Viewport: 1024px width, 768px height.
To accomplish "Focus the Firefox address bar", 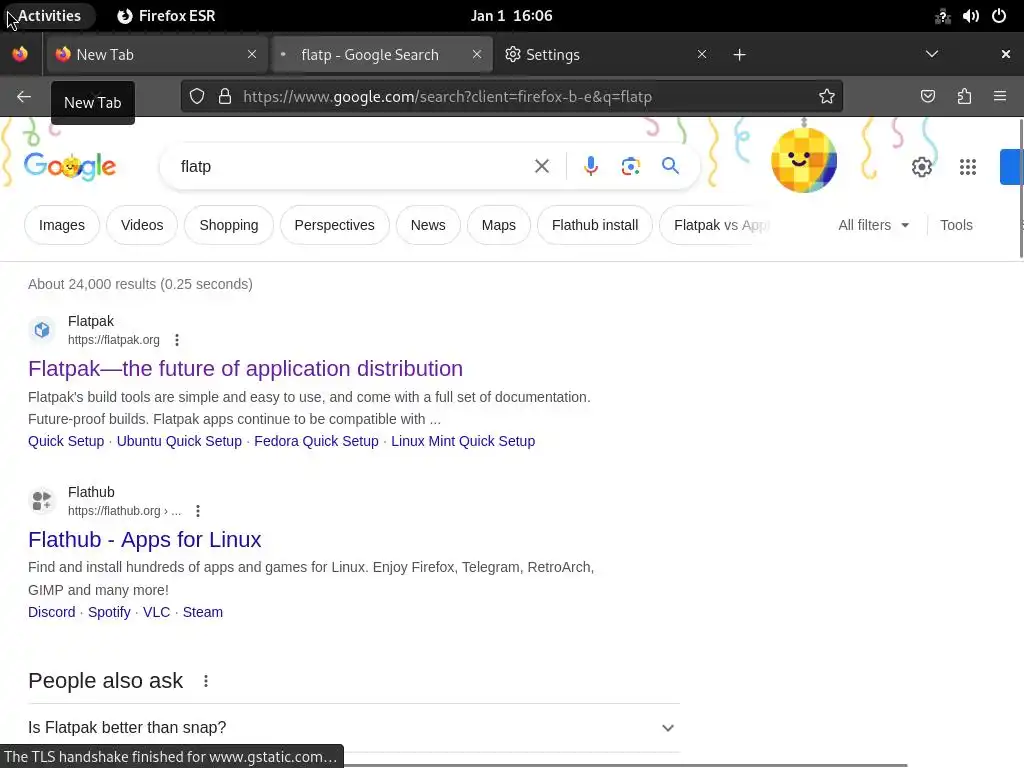I will tap(512, 97).
